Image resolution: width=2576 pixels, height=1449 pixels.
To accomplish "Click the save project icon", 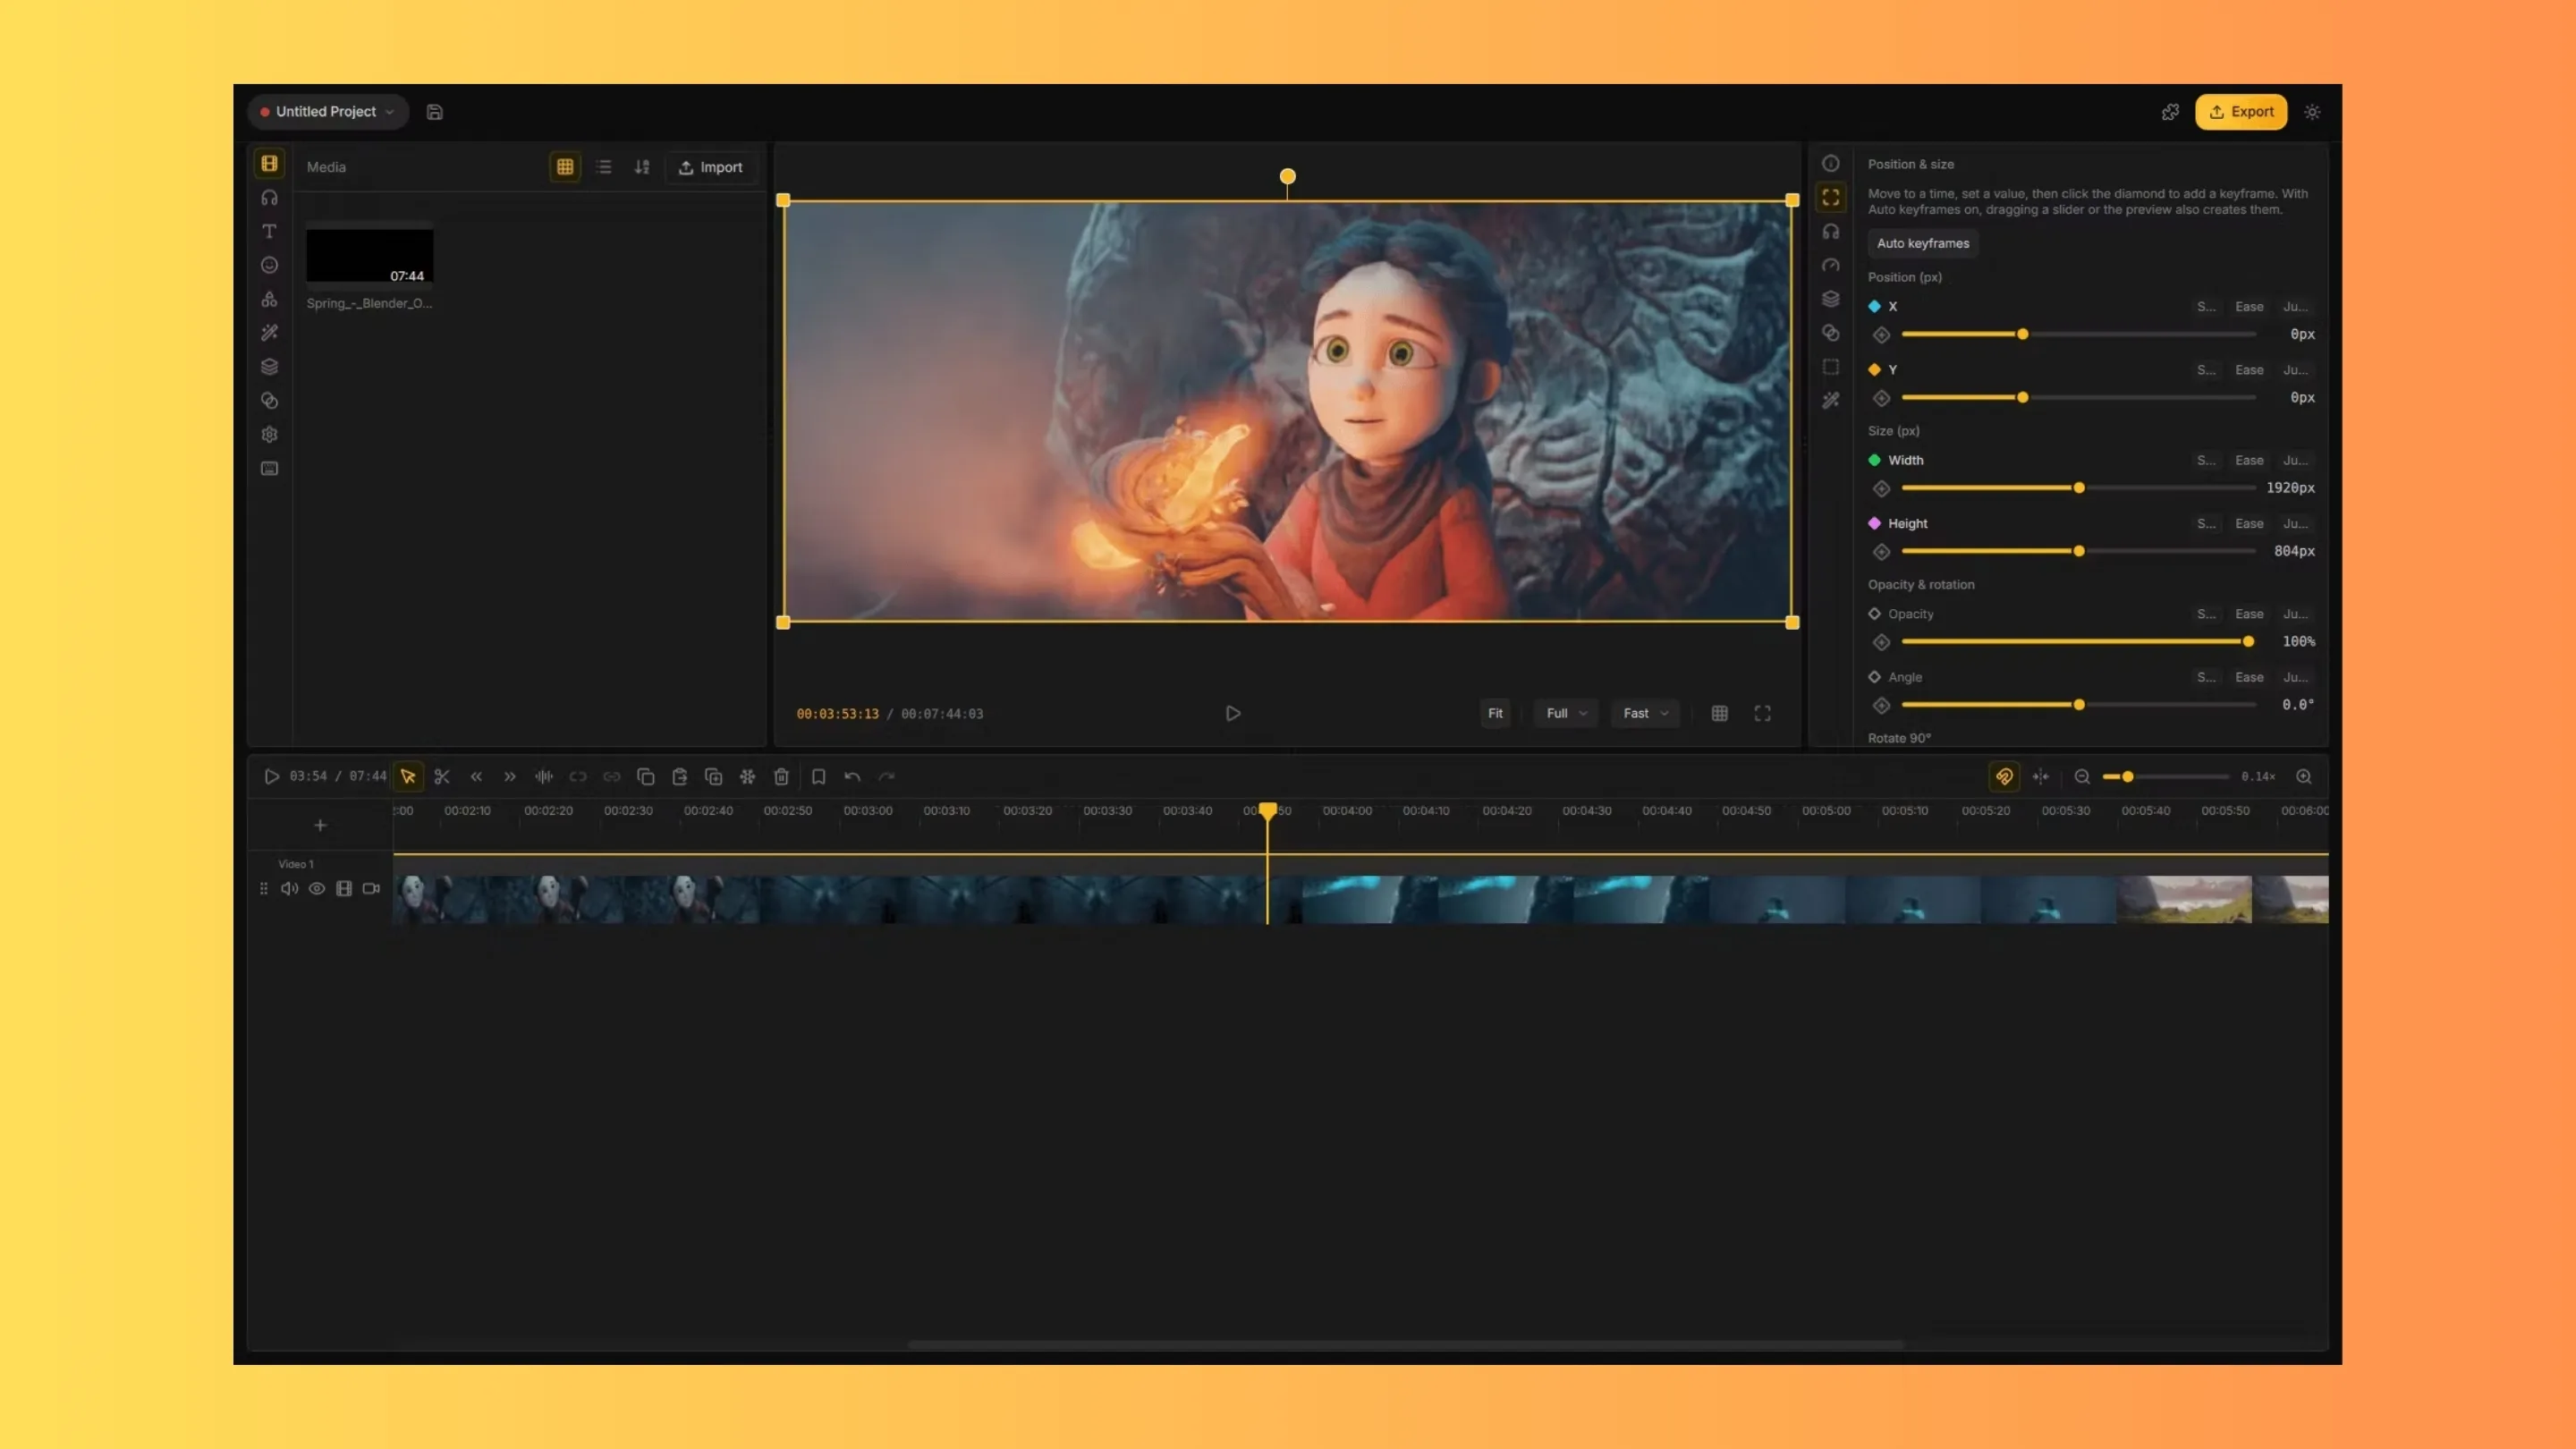I will (434, 112).
